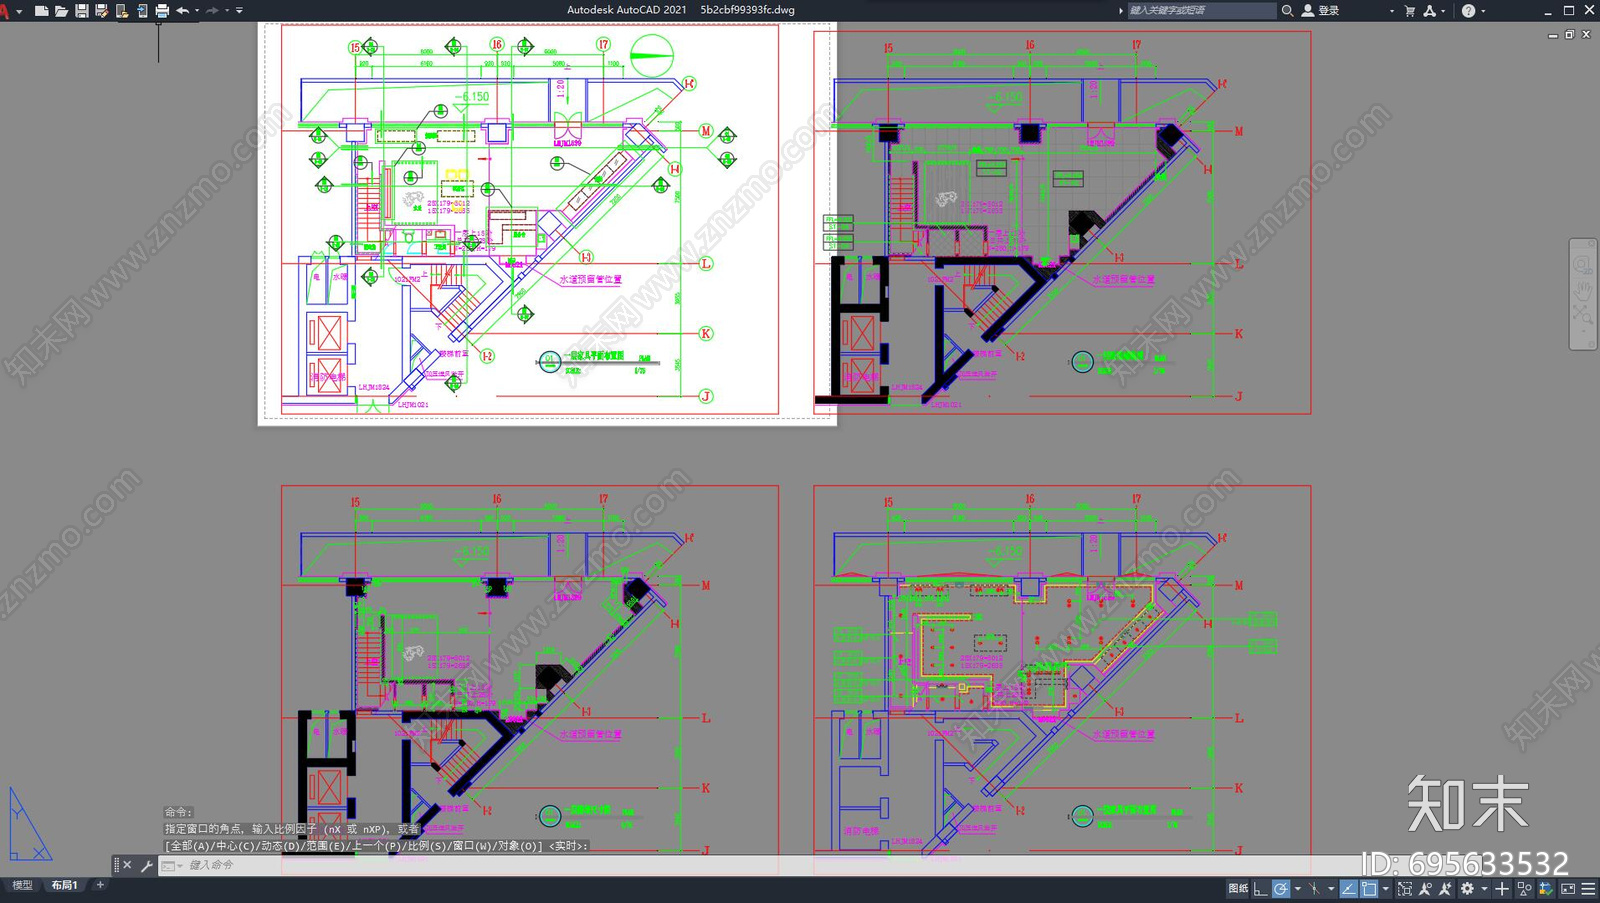The width and height of the screenshot is (1600, 903).
Task: Select the 布局1 layout tab
Action: click(64, 885)
